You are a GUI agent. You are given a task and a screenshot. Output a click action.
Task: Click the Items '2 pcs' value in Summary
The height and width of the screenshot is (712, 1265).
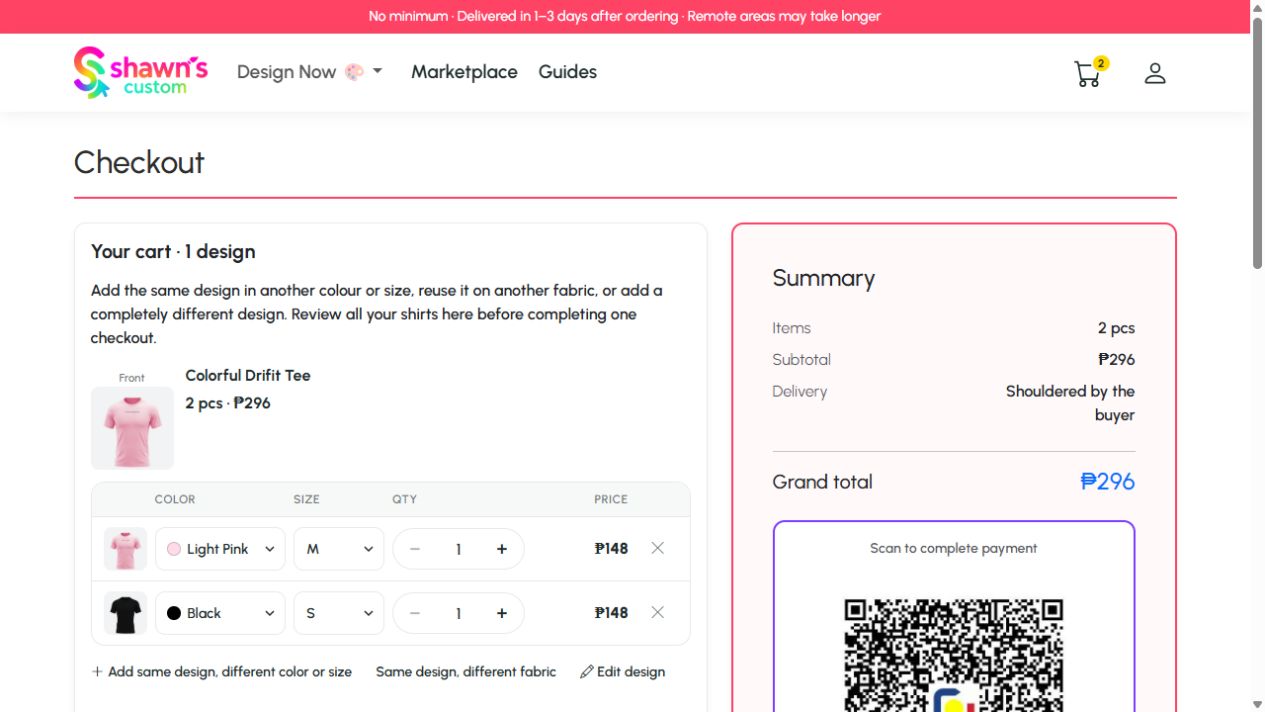[1116, 328]
